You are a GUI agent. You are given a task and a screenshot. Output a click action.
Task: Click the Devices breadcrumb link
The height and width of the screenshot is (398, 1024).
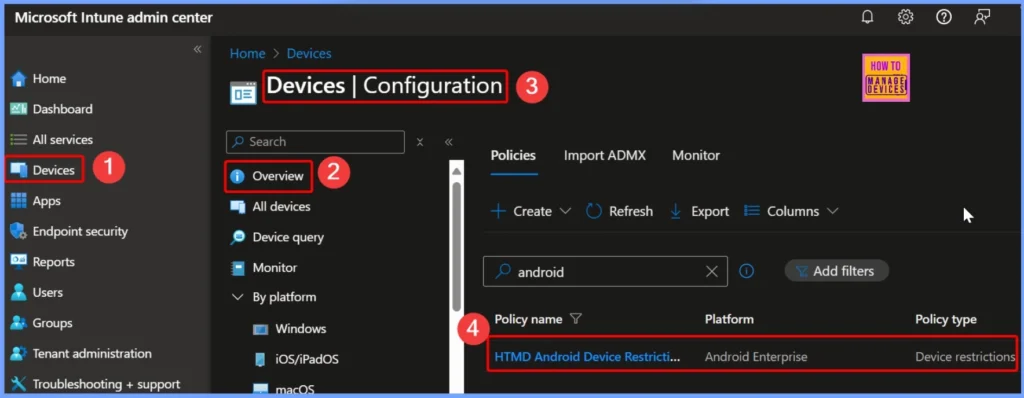tap(309, 54)
